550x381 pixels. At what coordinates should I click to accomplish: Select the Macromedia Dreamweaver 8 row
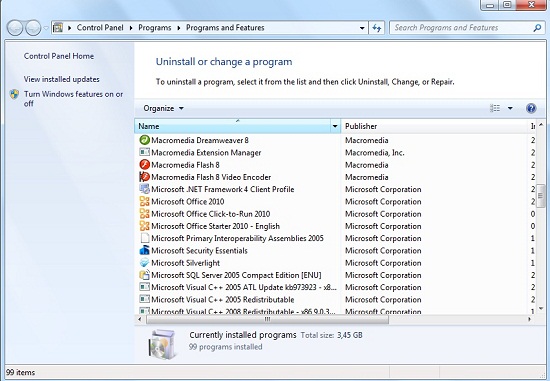coord(335,140)
